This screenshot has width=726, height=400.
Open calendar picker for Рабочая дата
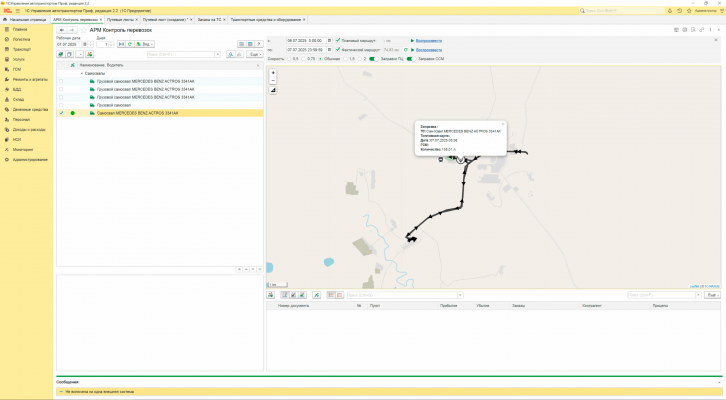pos(85,44)
